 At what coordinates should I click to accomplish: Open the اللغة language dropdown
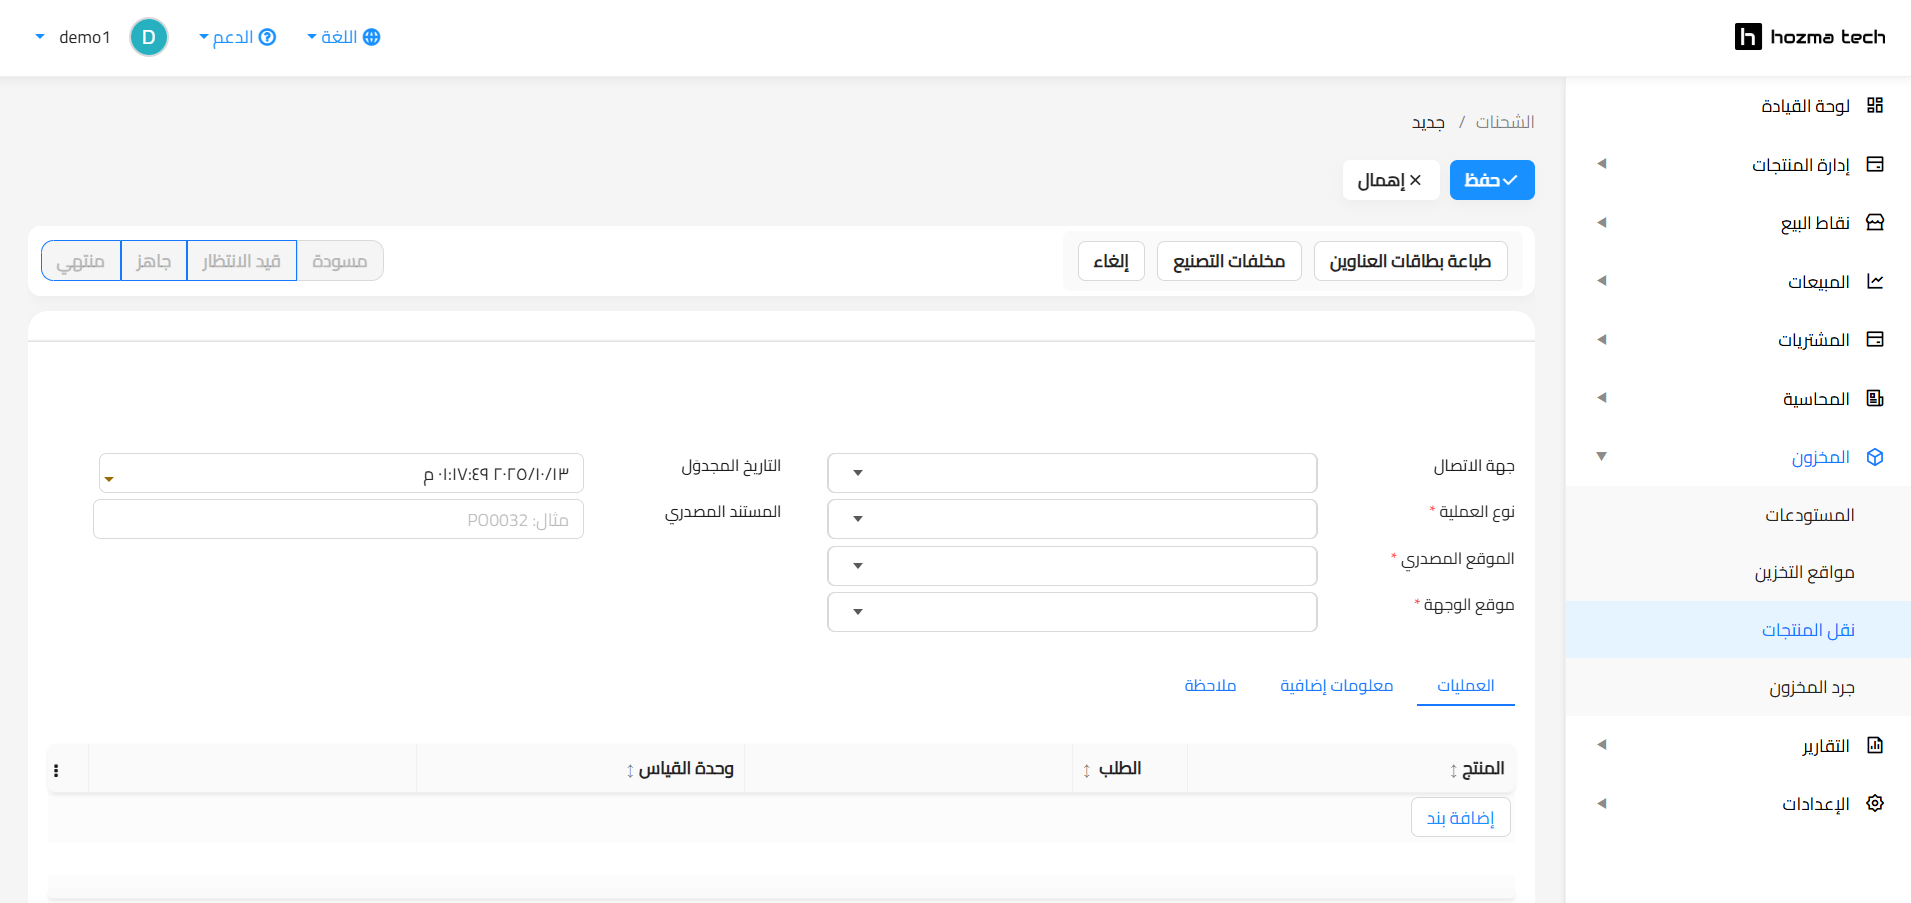[343, 37]
